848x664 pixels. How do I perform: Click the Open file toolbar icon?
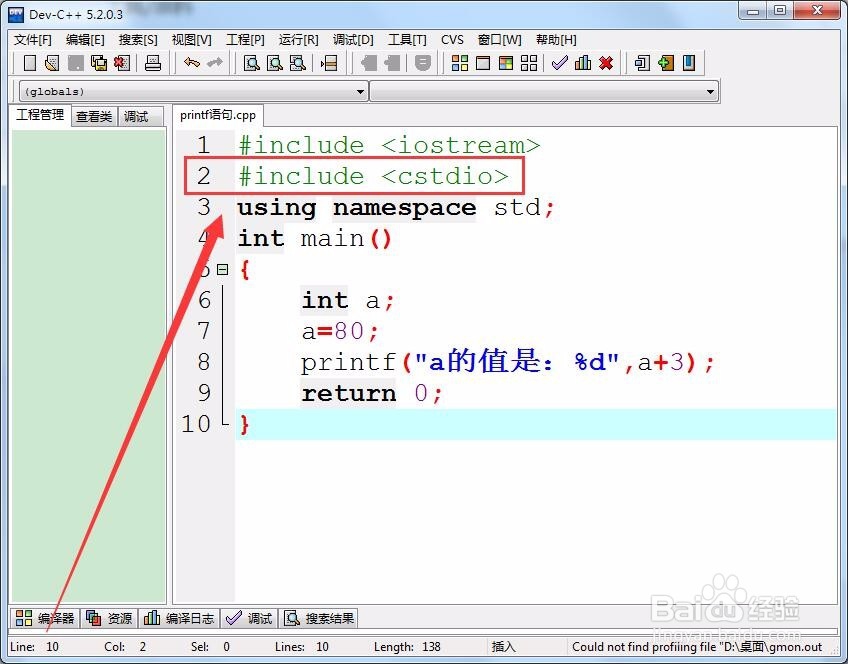tap(52, 63)
